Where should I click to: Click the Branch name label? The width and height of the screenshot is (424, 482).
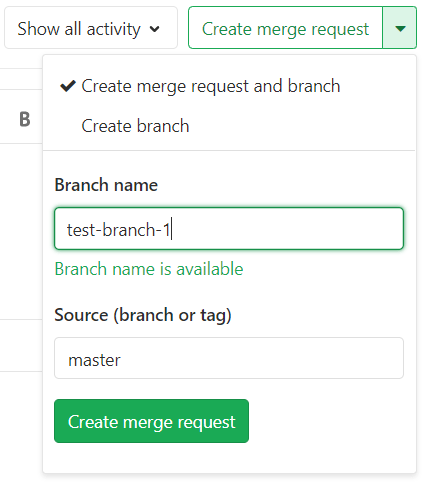click(x=106, y=185)
